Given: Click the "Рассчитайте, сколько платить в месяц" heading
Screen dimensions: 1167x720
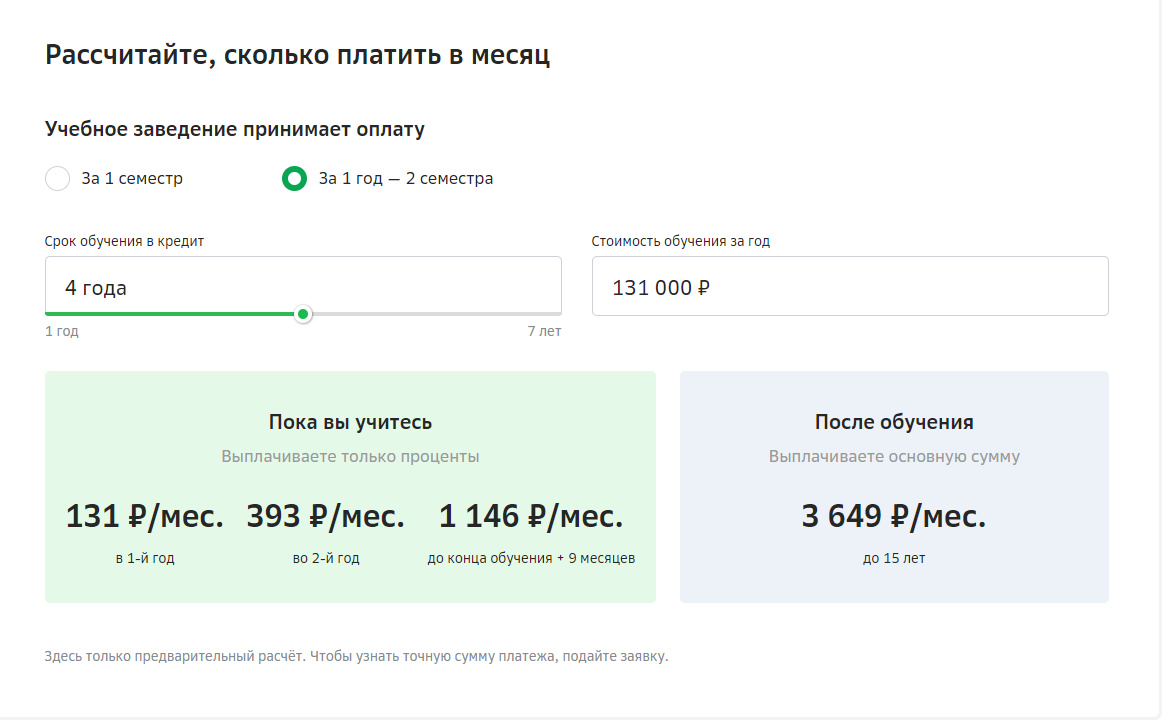Looking at the screenshot, I should pyautogui.click(x=297, y=54).
